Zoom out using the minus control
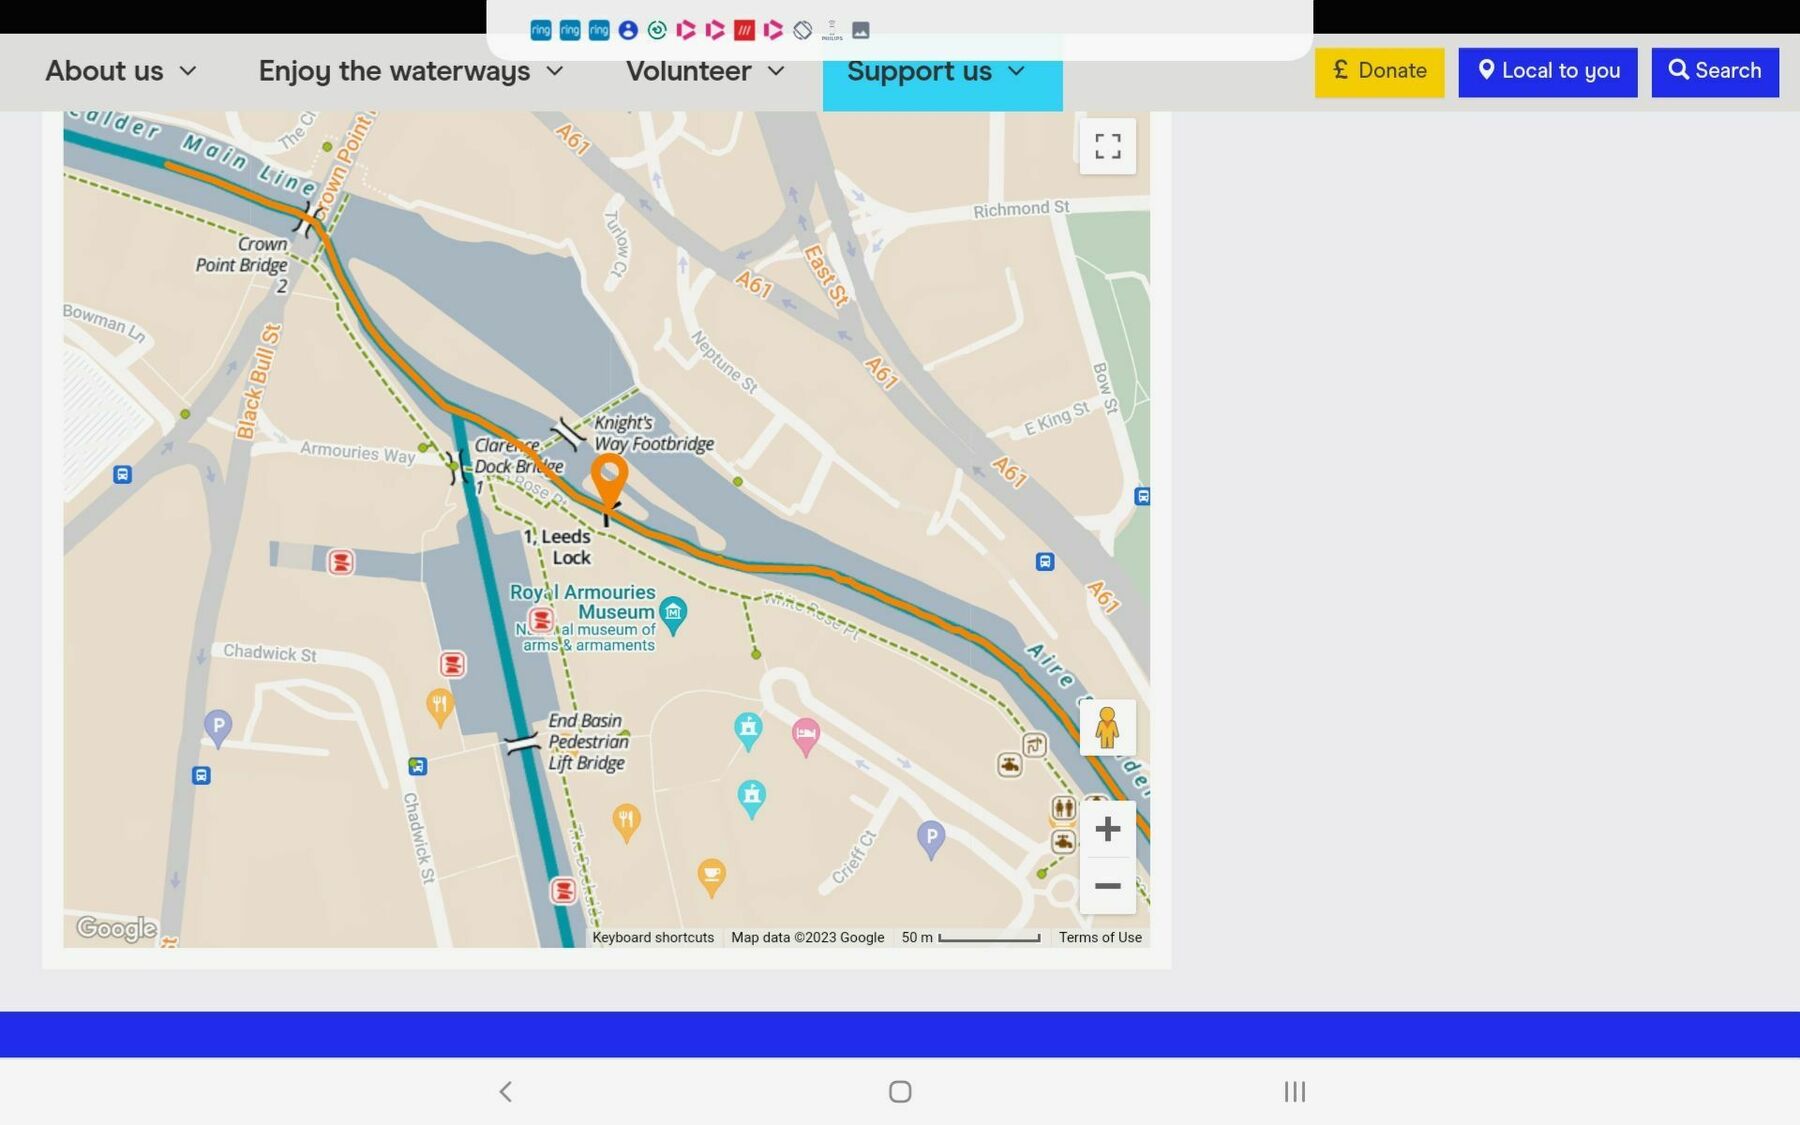 click(1107, 886)
